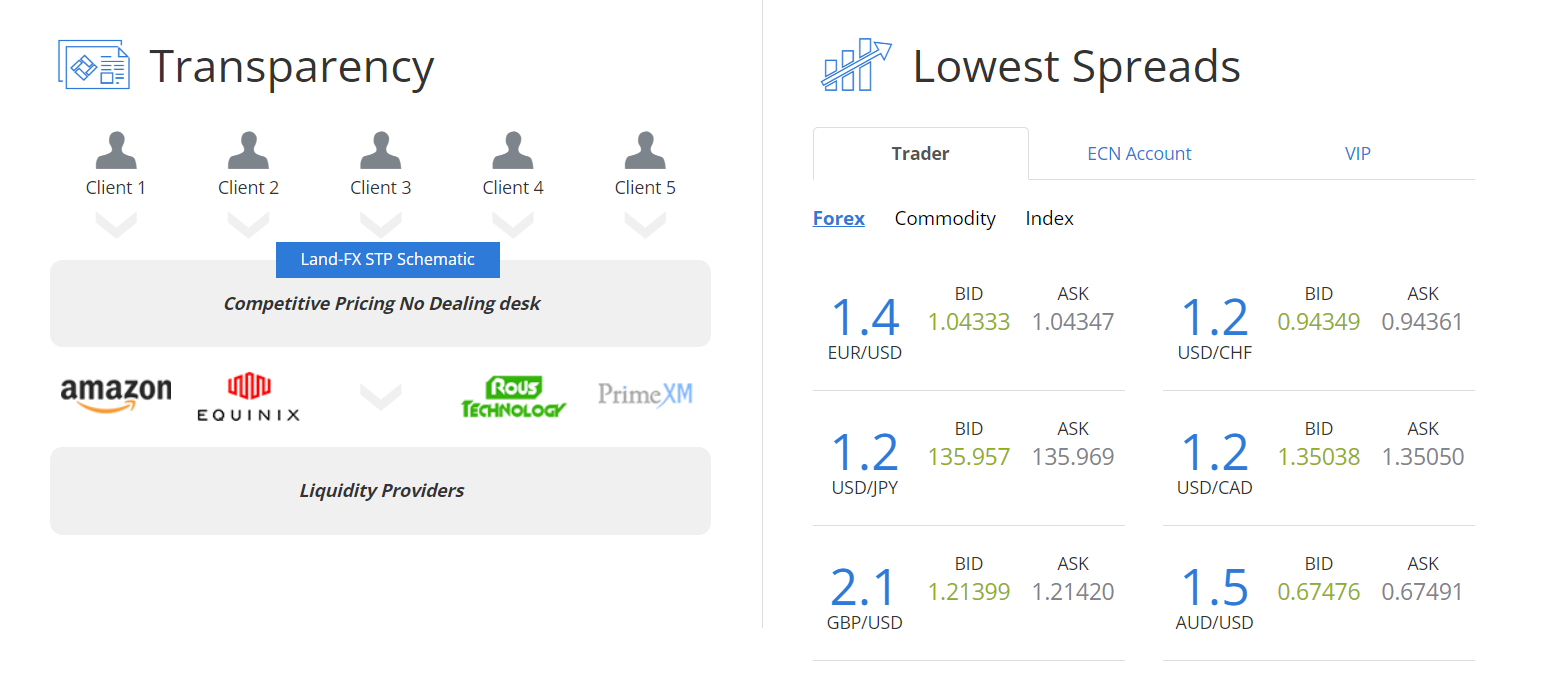Show Commodity spreads
Image resolution: width=1559 pixels, height=673 pixels.
pos(945,218)
